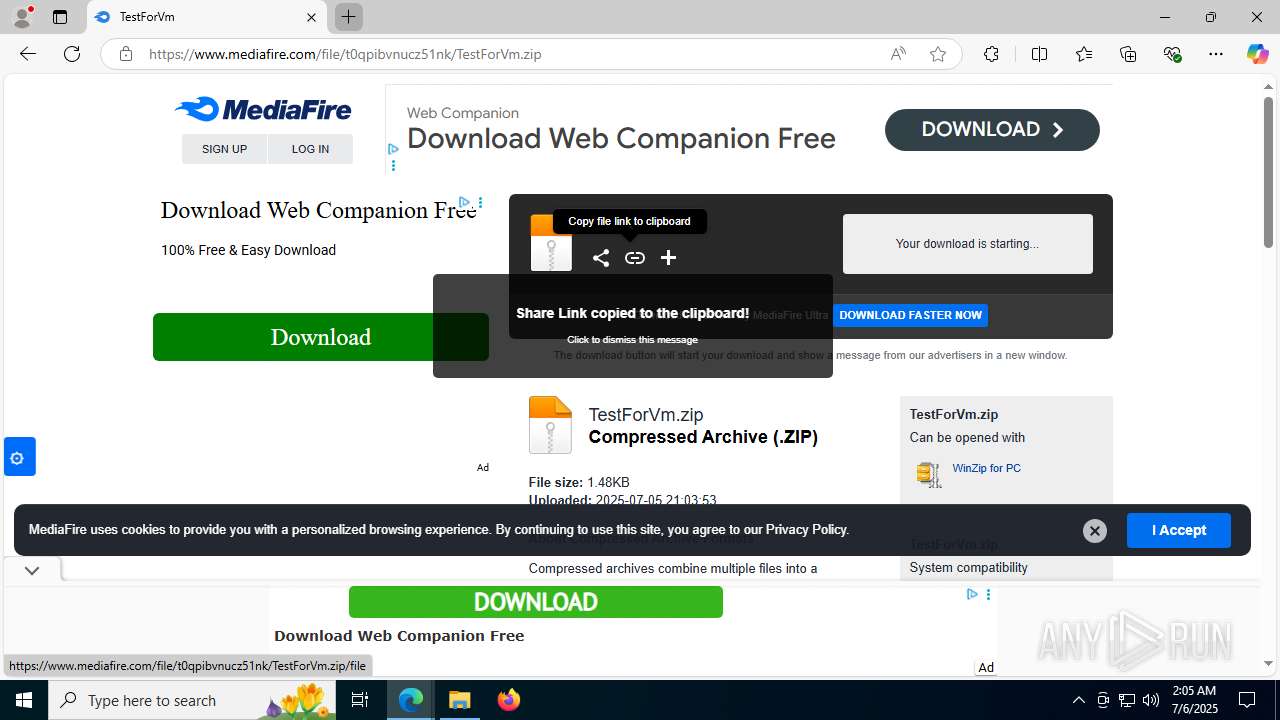Click bottom green DOWNLOAD ad button
The height and width of the screenshot is (720, 1280).
(x=536, y=602)
